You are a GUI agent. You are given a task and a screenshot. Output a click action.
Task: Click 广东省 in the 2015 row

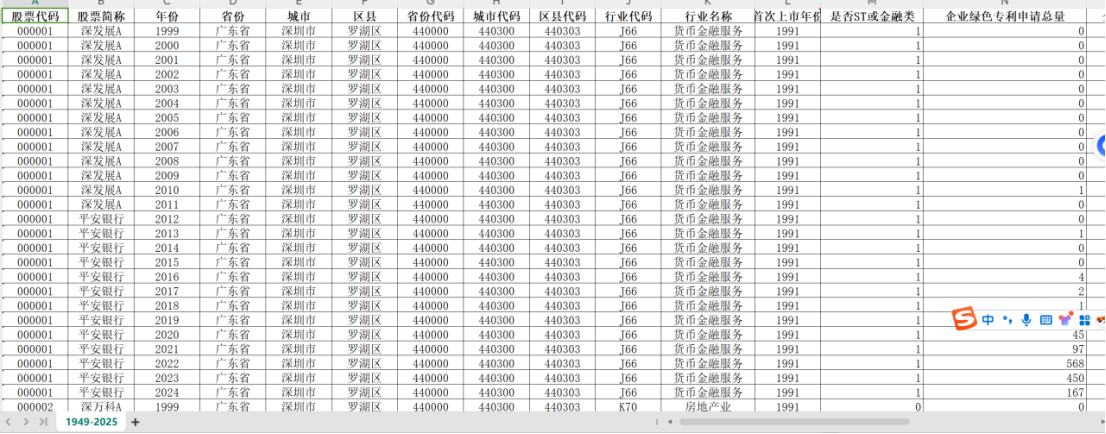pyautogui.click(x=233, y=263)
